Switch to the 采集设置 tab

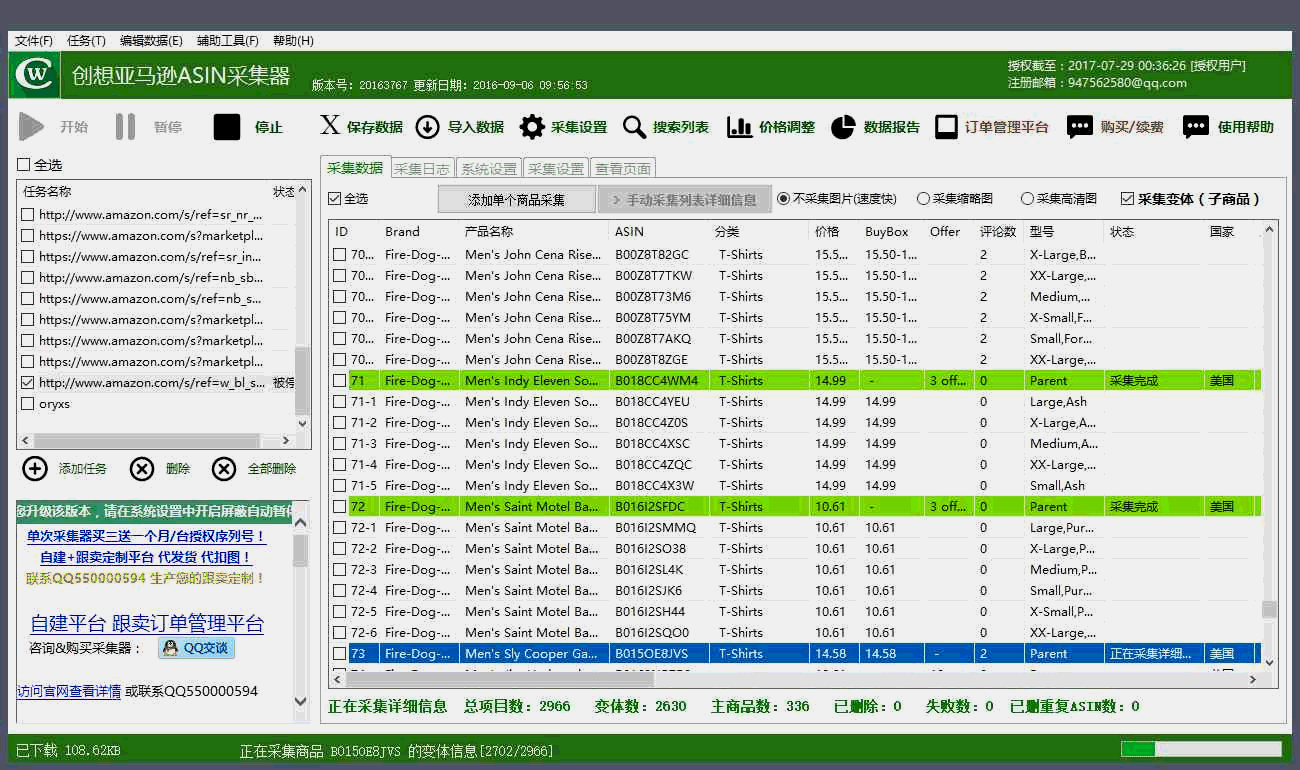tap(556, 169)
